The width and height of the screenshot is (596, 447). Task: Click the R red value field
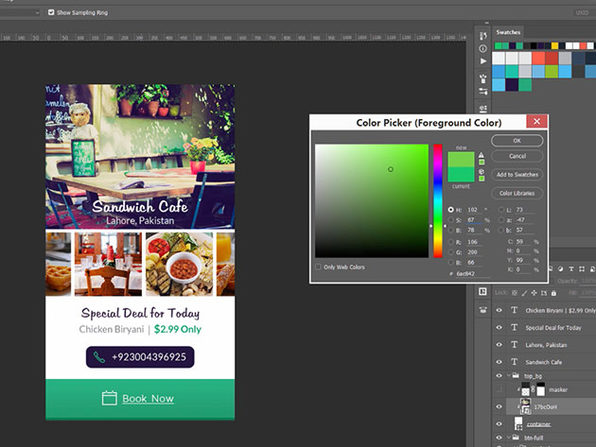[x=474, y=242]
